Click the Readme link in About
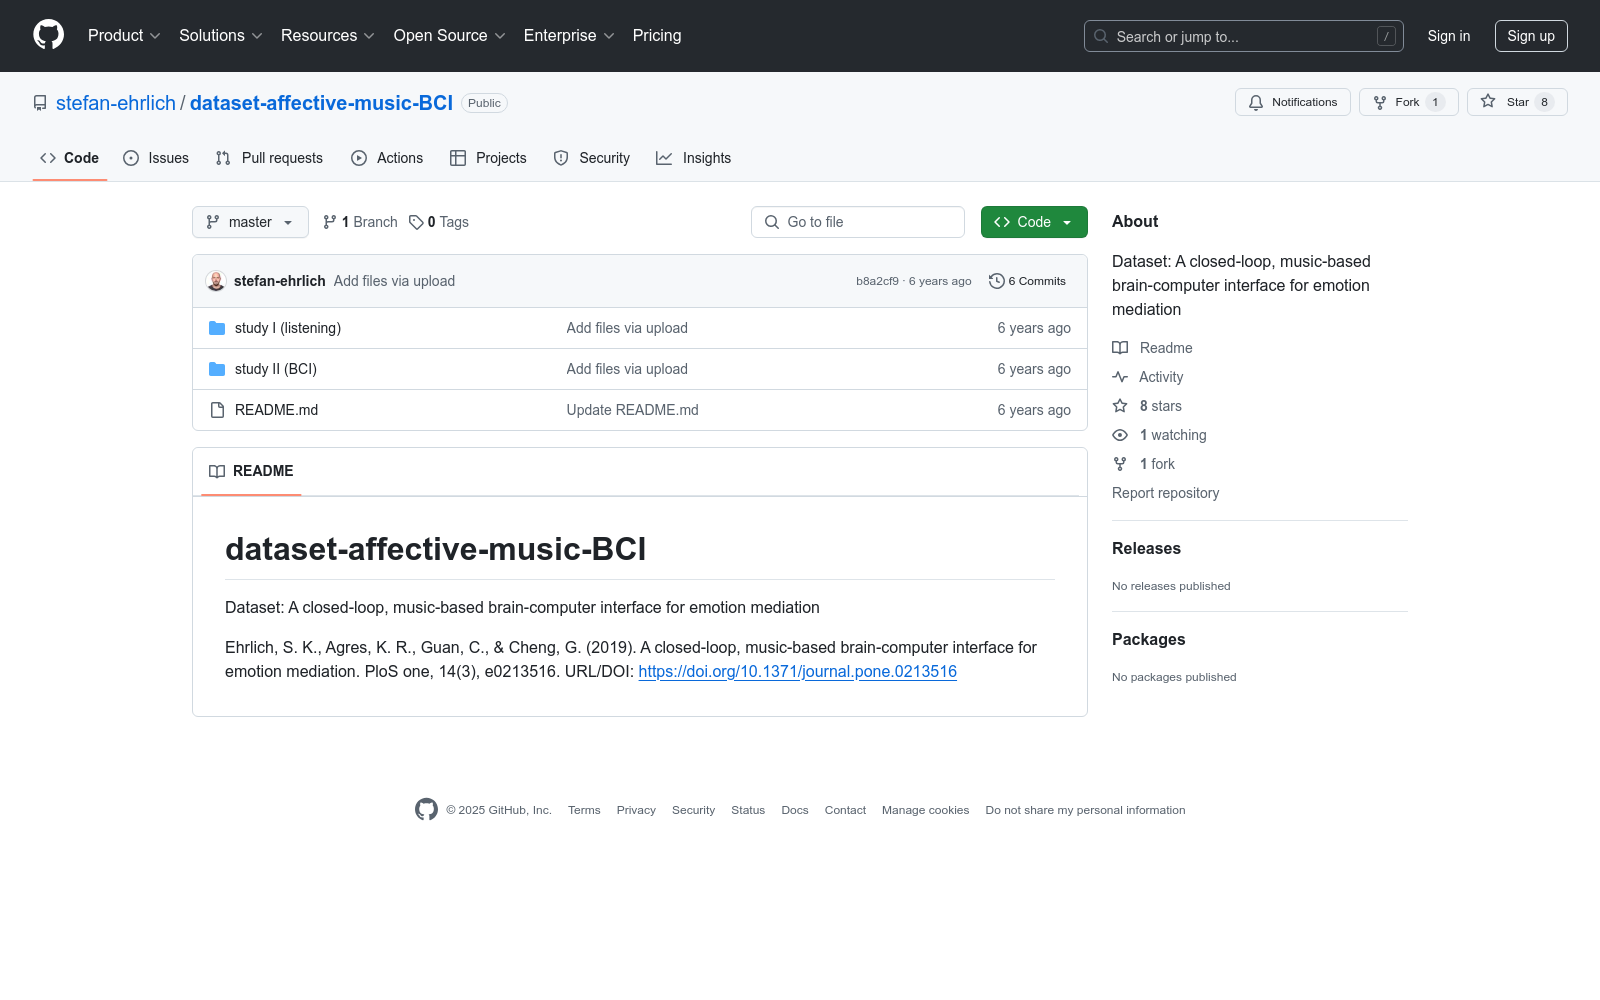Screen dimensions: 1600x1000 1152,348
